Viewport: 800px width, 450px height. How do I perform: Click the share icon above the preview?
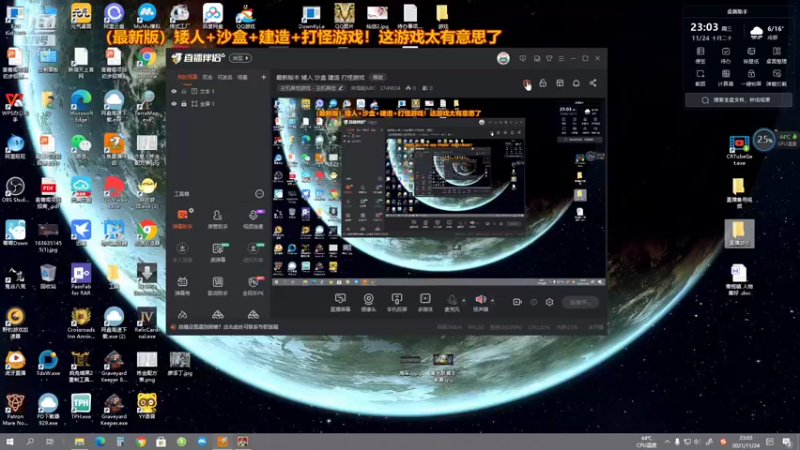(x=593, y=83)
